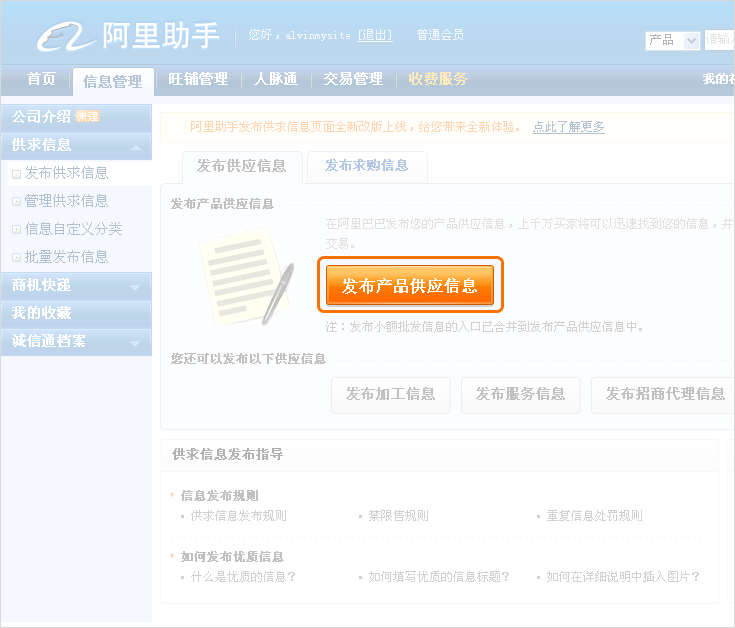Click the 退出 logout link
735x628 pixels.
click(375, 35)
